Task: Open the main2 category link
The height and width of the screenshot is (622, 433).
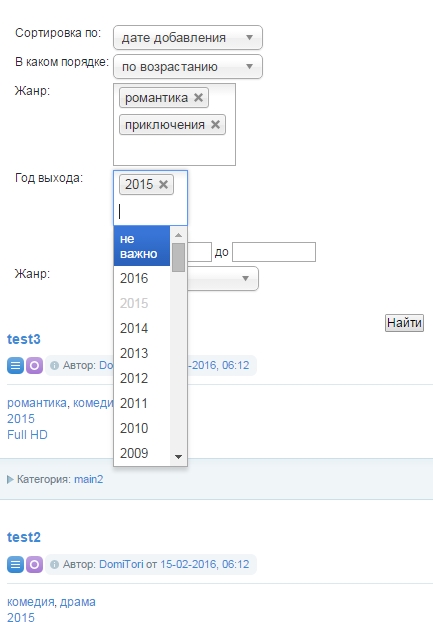Action: pyautogui.click(x=88, y=479)
